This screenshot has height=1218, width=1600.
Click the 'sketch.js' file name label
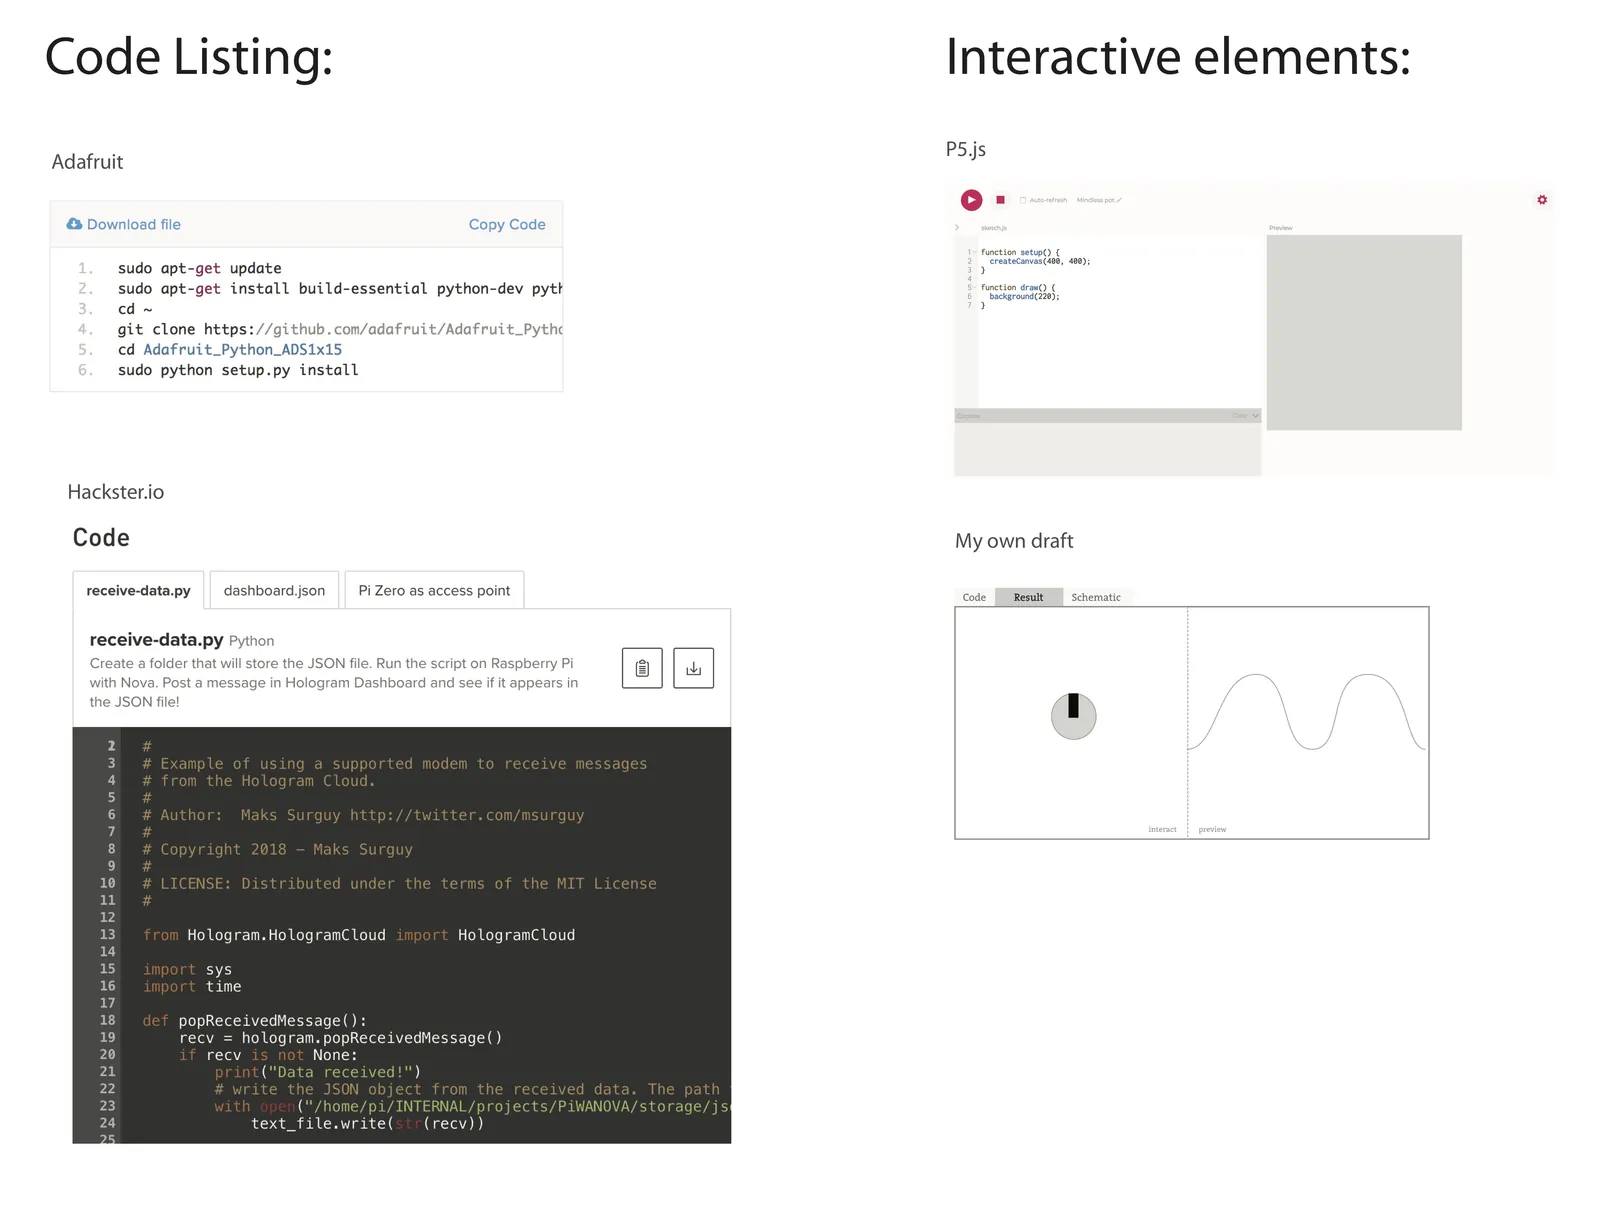point(993,228)
